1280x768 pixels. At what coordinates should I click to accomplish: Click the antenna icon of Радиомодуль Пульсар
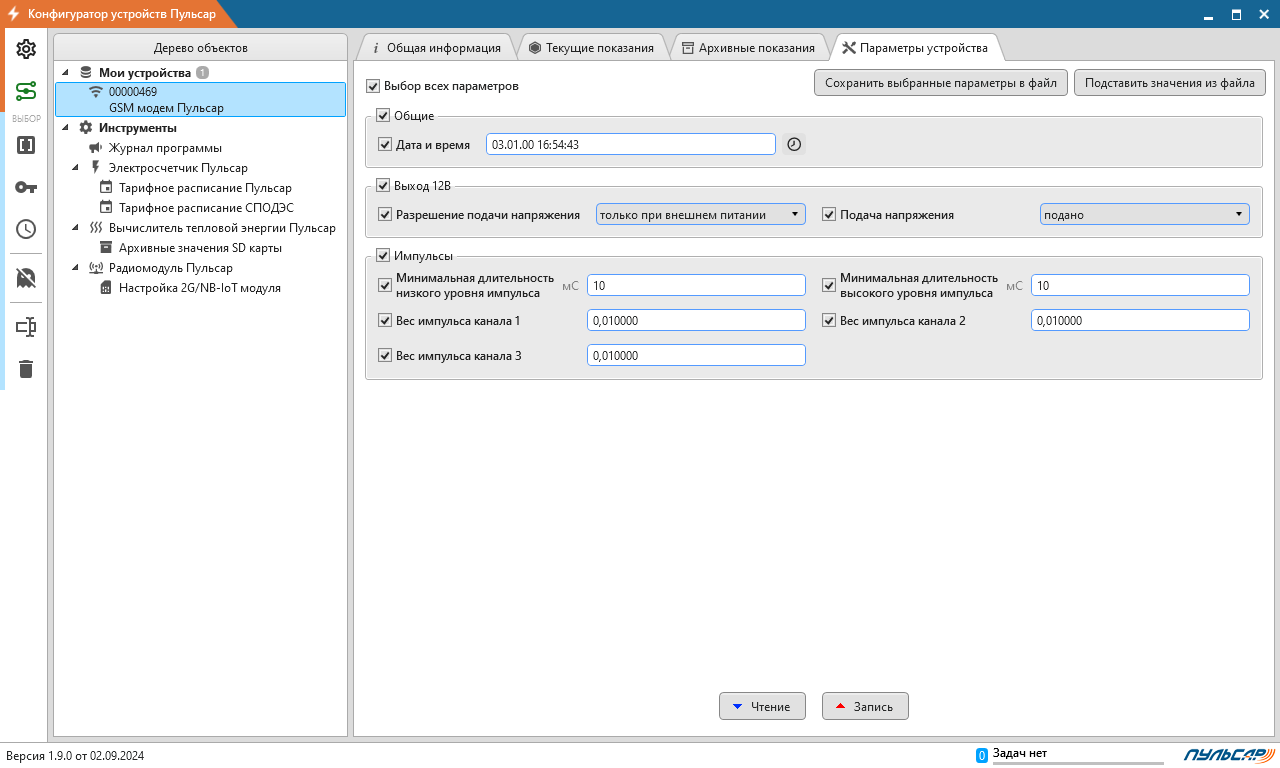tap(96, 268)
